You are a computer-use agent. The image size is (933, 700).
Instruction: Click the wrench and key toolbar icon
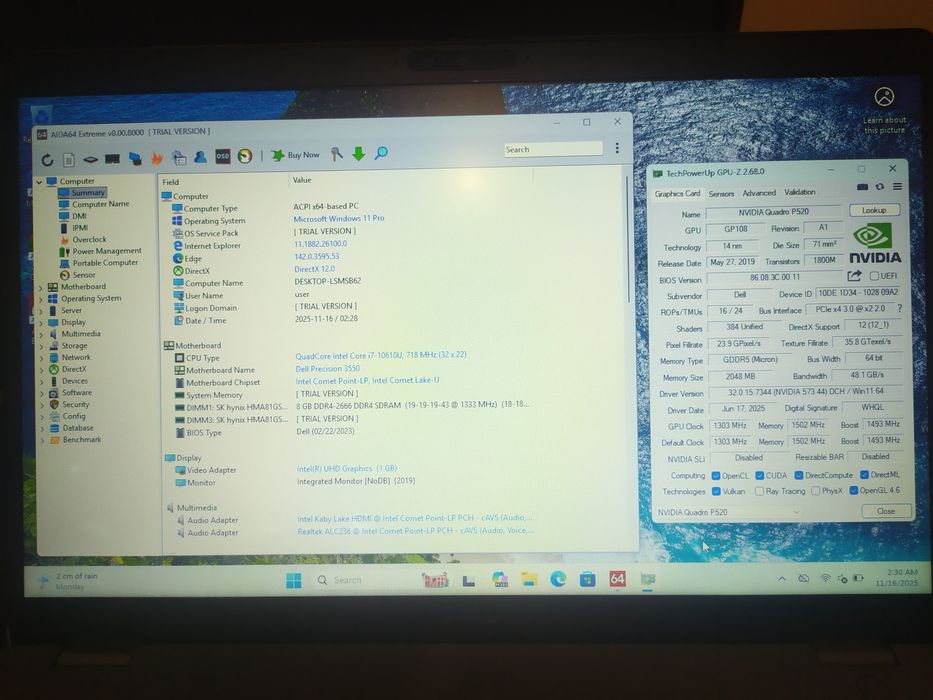coord(337,154)
